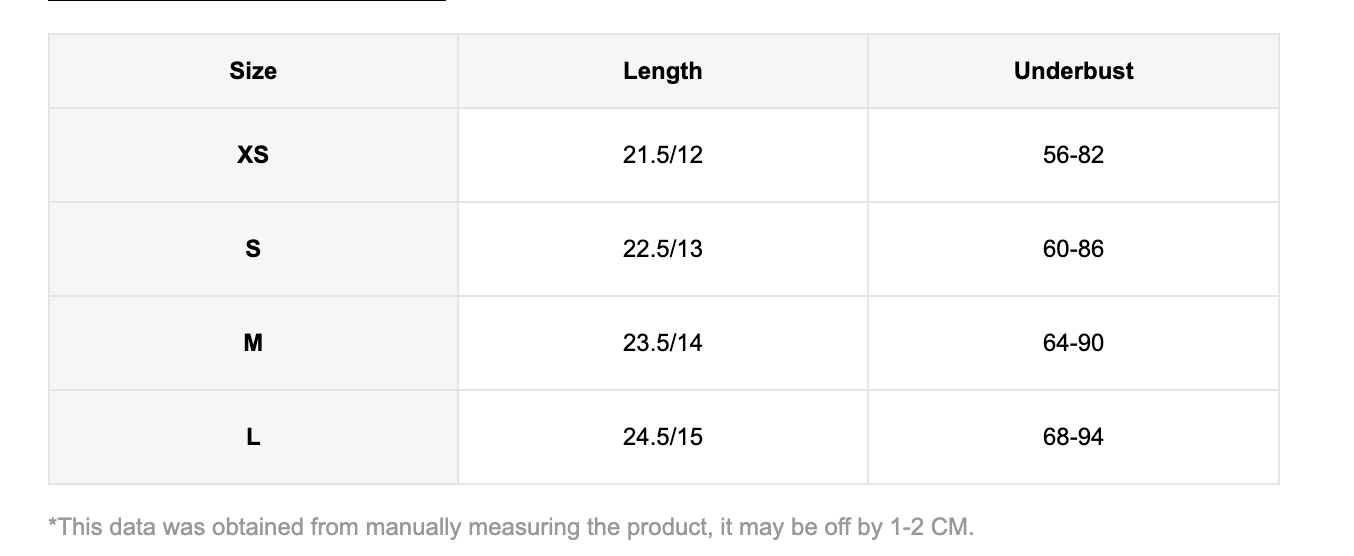This screenshot has height=556, width=1354.
Task: Click the Underbust column header
Action: (x=1073, y=71)
